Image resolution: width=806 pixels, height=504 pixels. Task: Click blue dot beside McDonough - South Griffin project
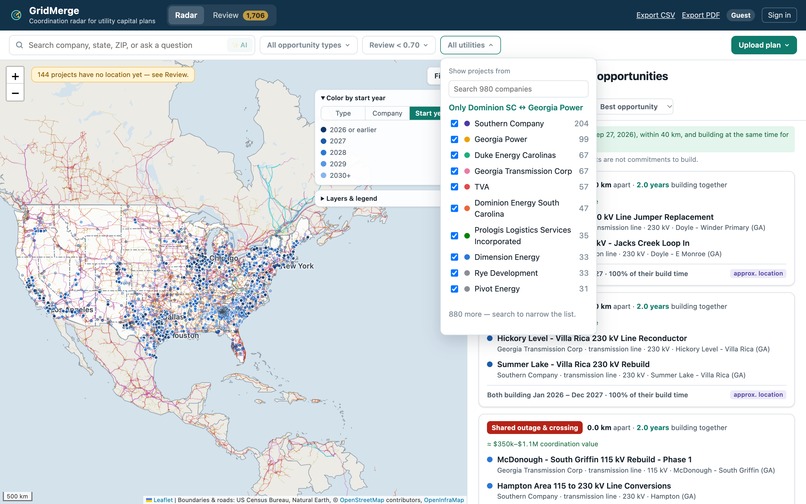tap(490, 459)
